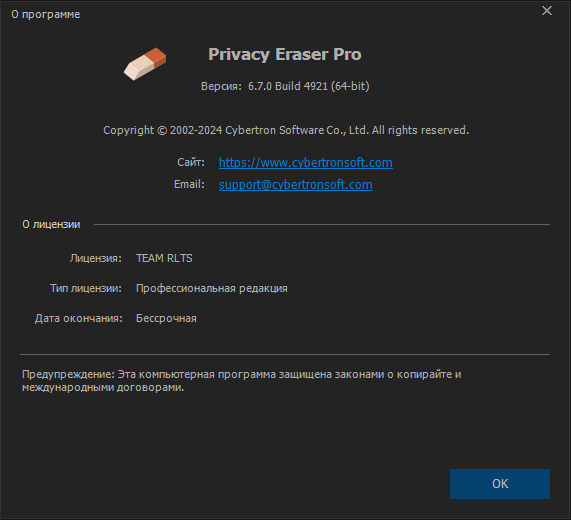Image resolution: width=571 pixels, height=520 pixels.
Task: Open the support@cybertronsoft.com email link
Action: (x=295, y=185)
